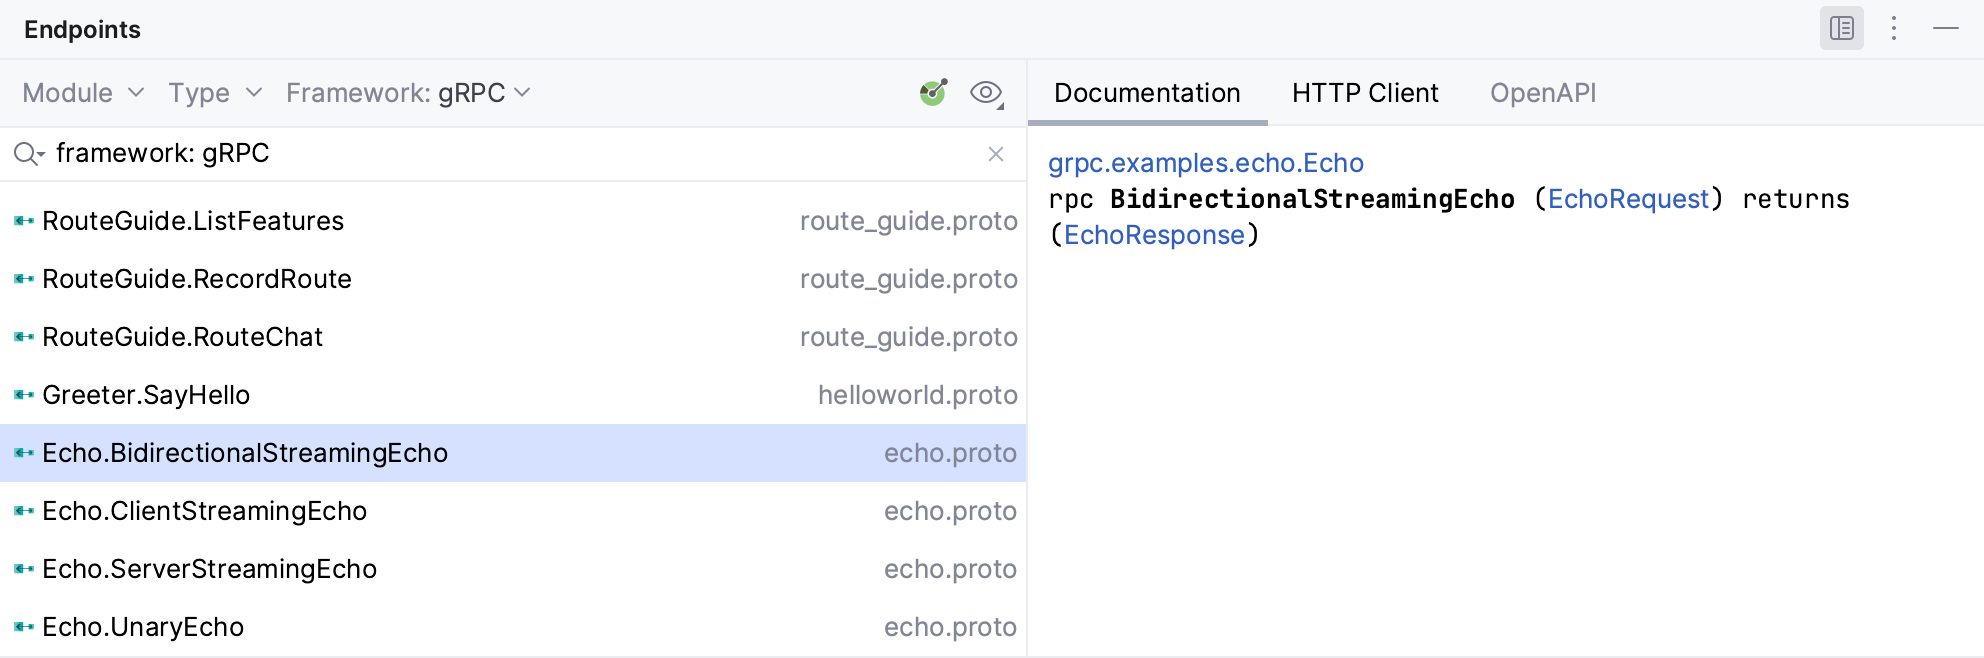The width and height of the screenshot is (1984, 658).
Task: Clear the framework search filter text
Action: pos(996,154)
